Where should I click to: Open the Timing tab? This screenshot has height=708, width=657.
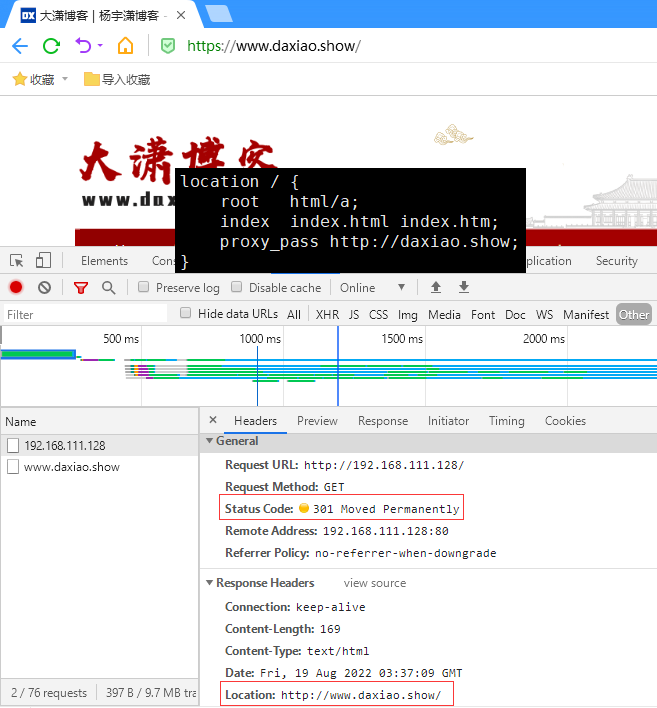coord(507,421)
